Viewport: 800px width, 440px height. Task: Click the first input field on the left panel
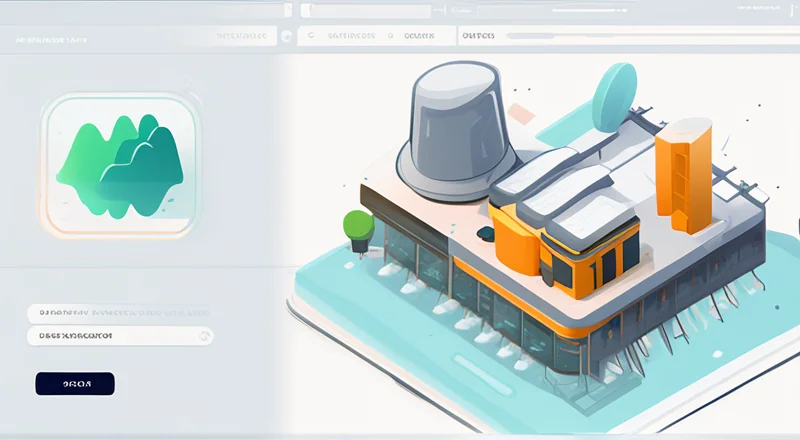click(120, 312)
